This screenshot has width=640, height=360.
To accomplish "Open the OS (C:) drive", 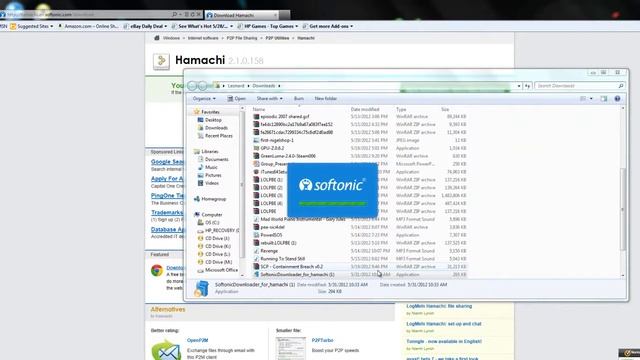I will coord(208,222).
